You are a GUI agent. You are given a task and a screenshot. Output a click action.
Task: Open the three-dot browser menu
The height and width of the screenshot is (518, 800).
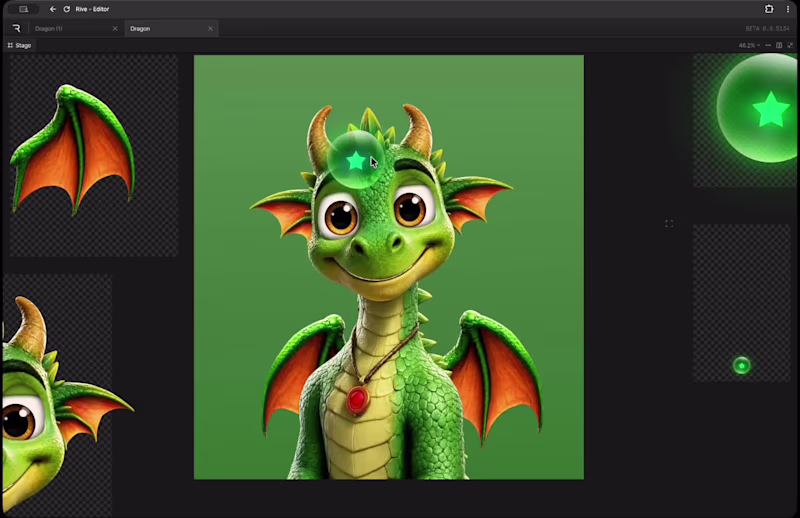coord(788,9)
